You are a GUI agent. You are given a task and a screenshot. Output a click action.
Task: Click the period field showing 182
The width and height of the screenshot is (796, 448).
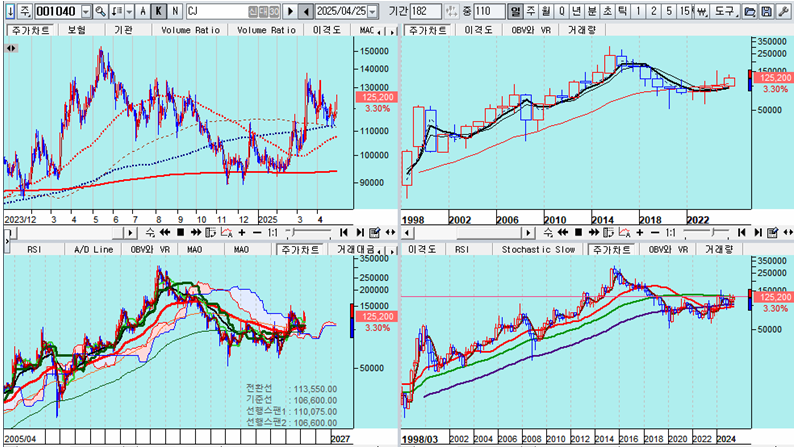(x=425, y=11)
